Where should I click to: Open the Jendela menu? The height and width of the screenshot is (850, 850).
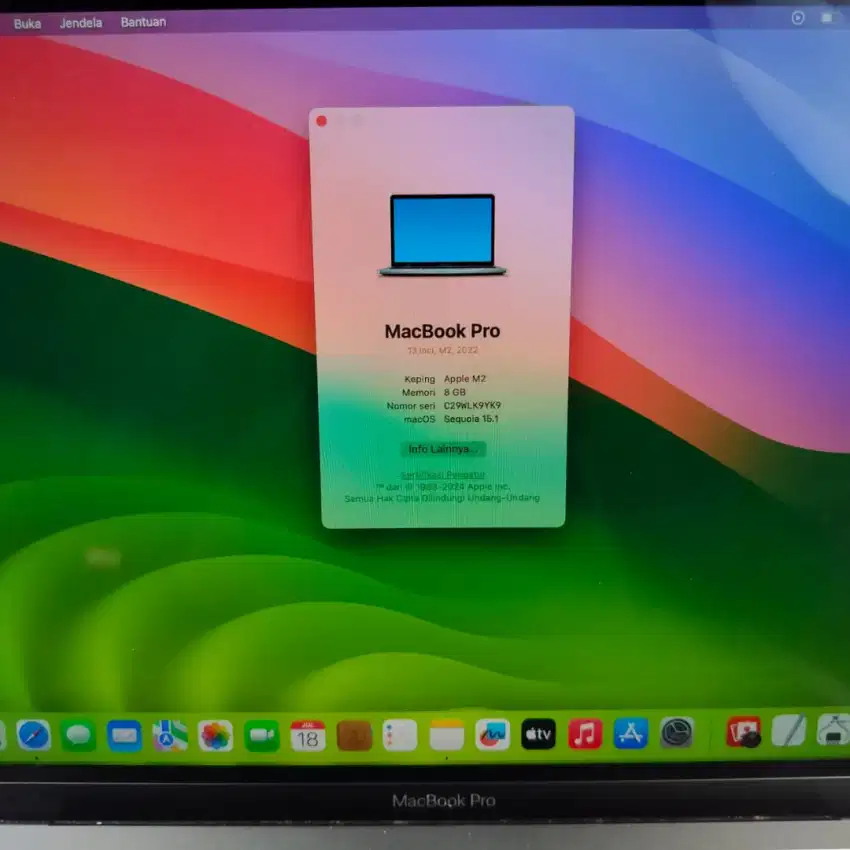tap(81, 23)
